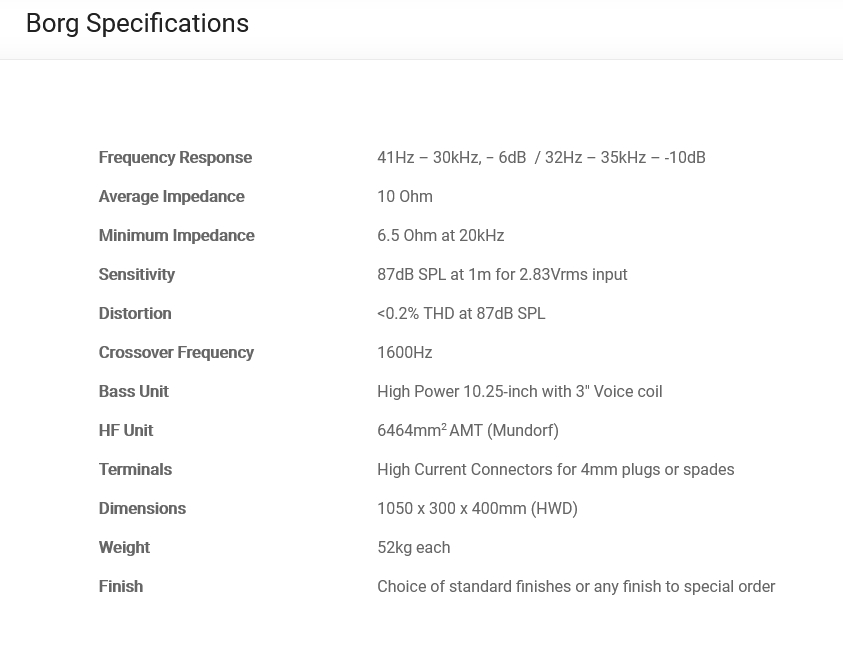Click the Crossover Frequency label
The height and width of the screenshot is (646, 843).
coord(176,352)
